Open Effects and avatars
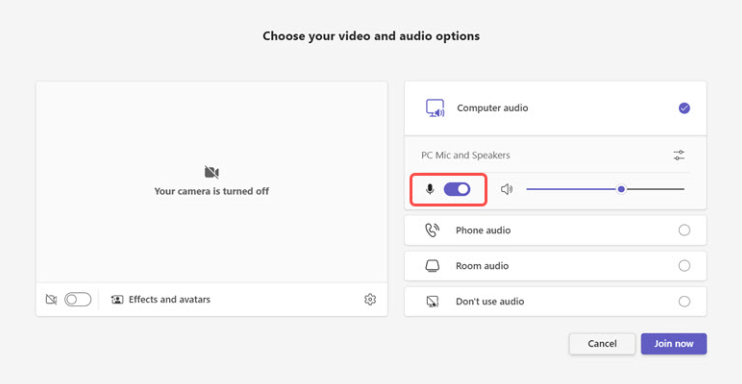 161,300
